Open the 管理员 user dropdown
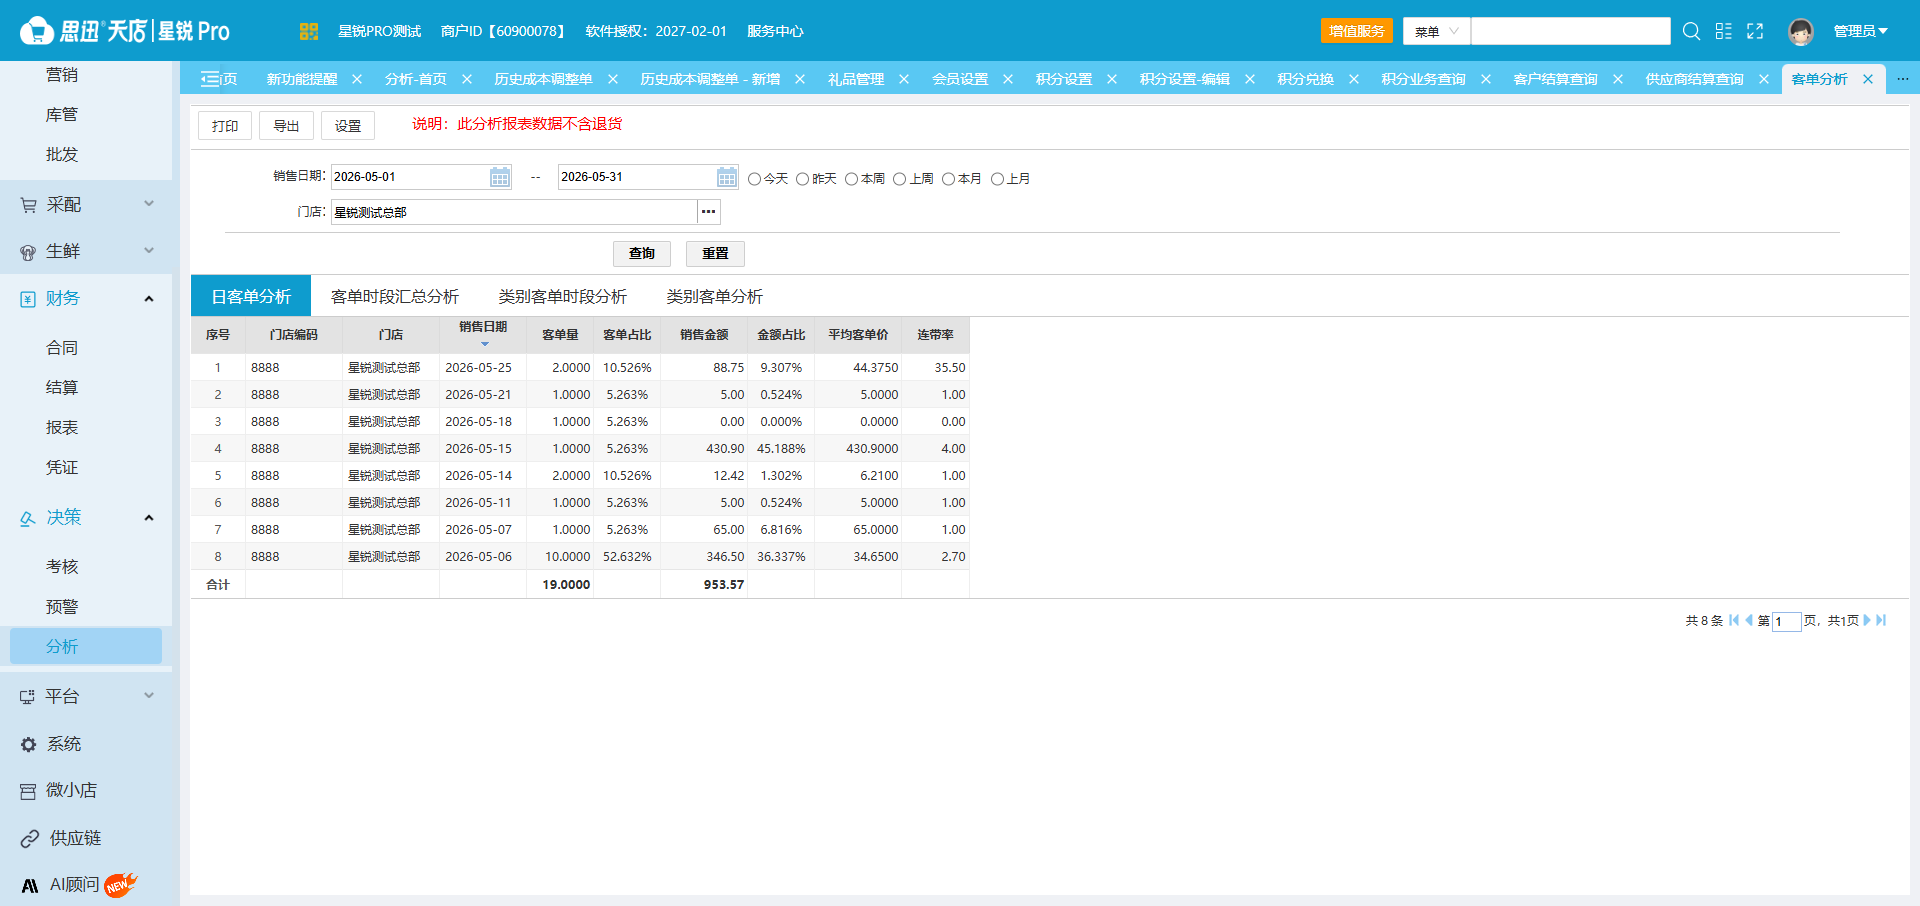This screenshot has width=1920, height=906. click(1860, 31)
